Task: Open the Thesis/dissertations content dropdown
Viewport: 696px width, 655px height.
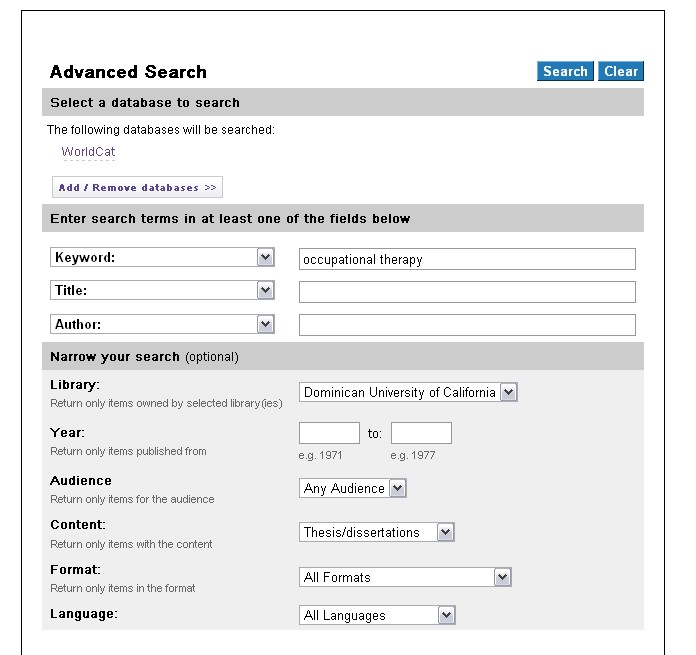Action: [377, 532]
